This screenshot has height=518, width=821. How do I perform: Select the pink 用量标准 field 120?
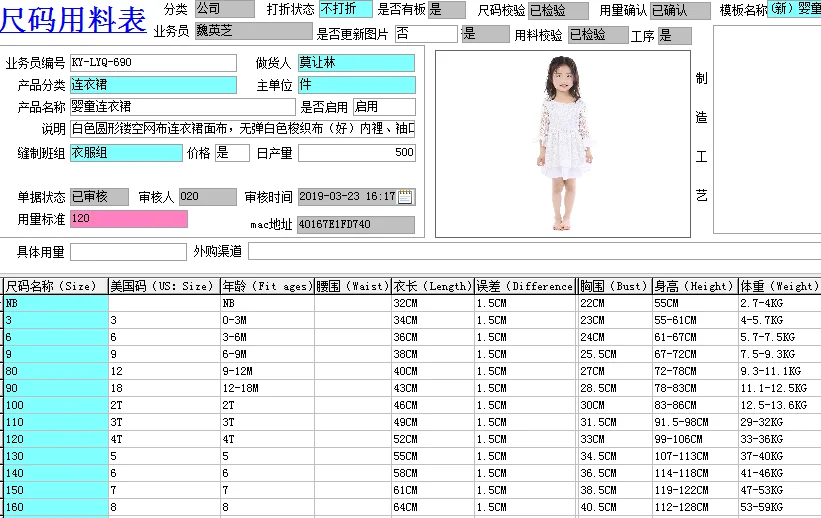(x=129, y=219)
